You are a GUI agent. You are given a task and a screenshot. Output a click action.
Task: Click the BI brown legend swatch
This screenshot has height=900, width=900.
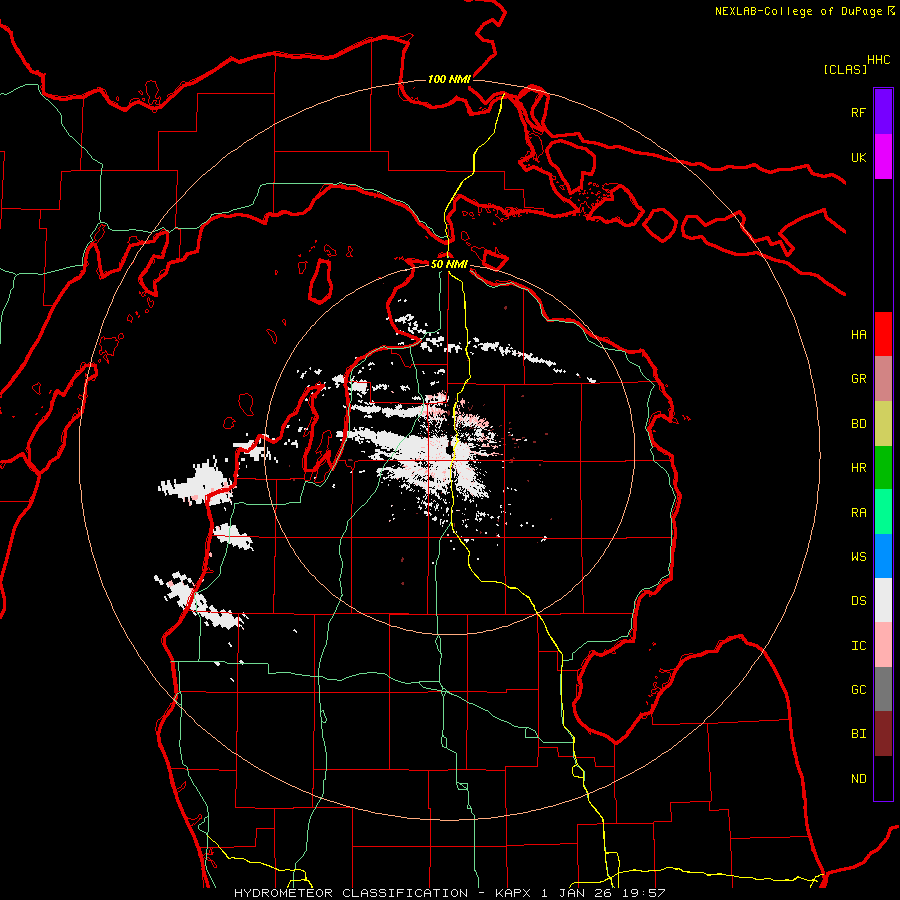[883, 734]
